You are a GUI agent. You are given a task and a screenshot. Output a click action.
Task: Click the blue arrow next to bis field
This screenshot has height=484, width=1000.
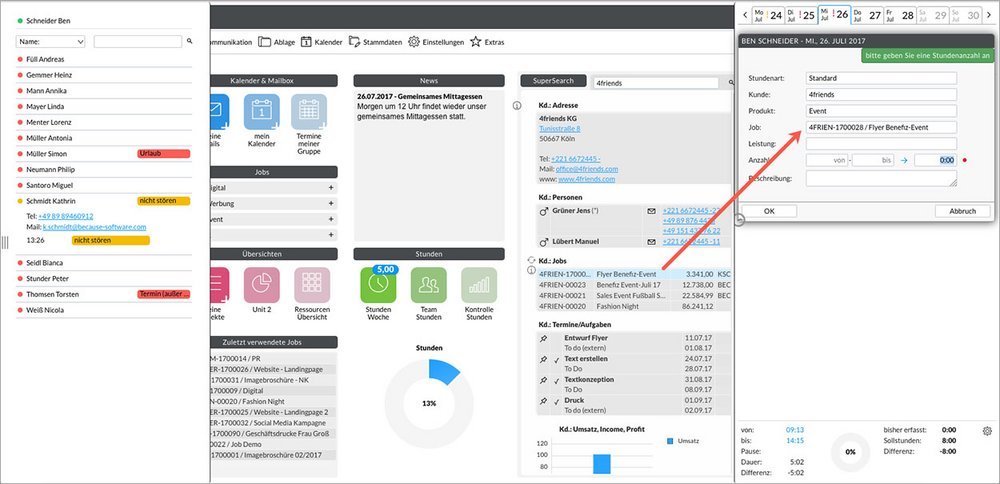904,160
